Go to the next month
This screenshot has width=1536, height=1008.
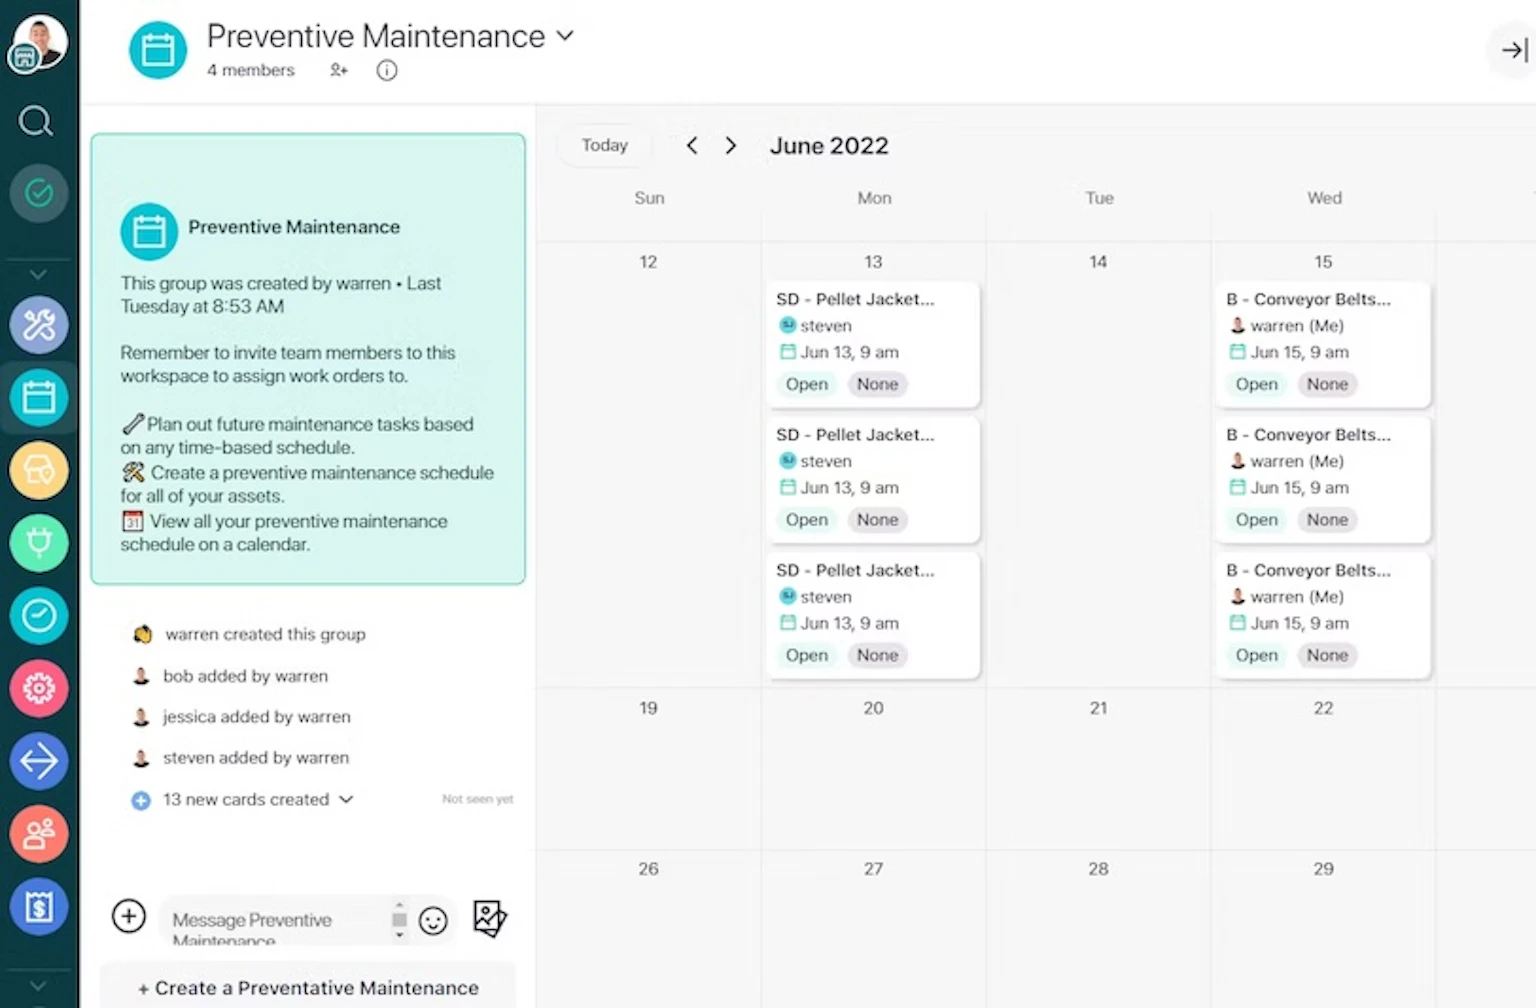click(x=731, y=145)
